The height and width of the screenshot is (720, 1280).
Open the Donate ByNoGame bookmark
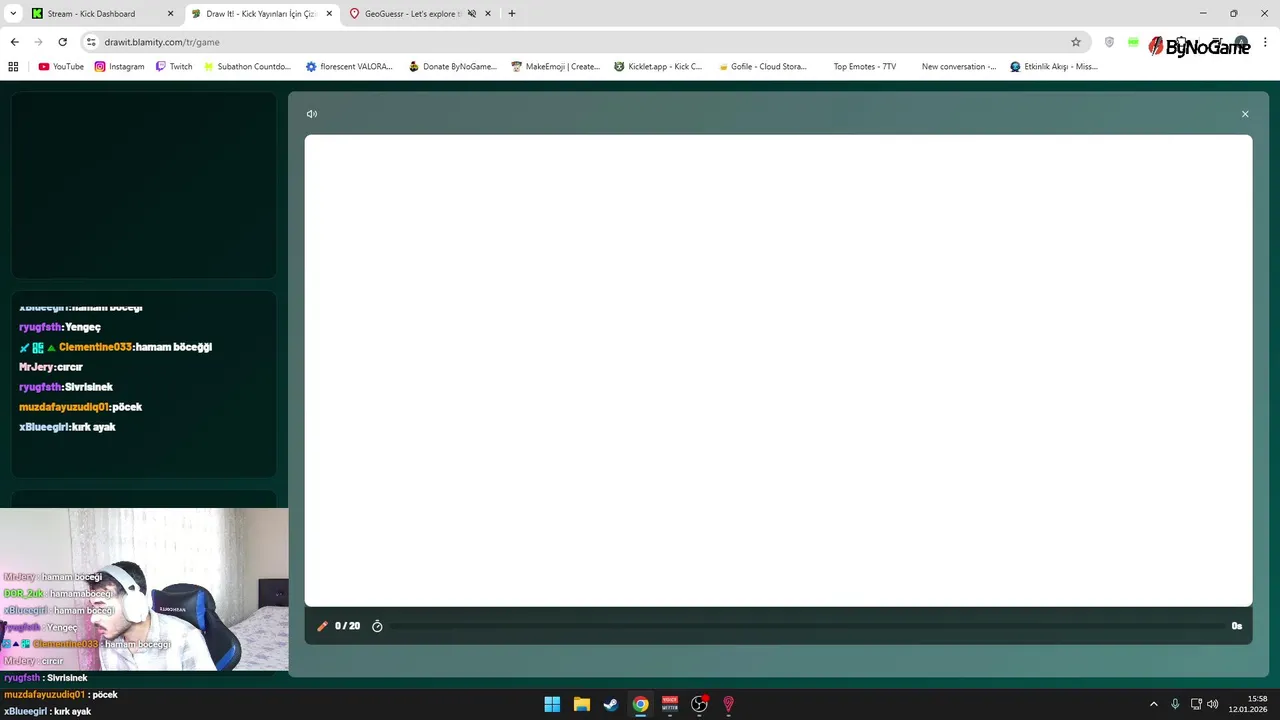pyautogui.click(x=452, y=67)
